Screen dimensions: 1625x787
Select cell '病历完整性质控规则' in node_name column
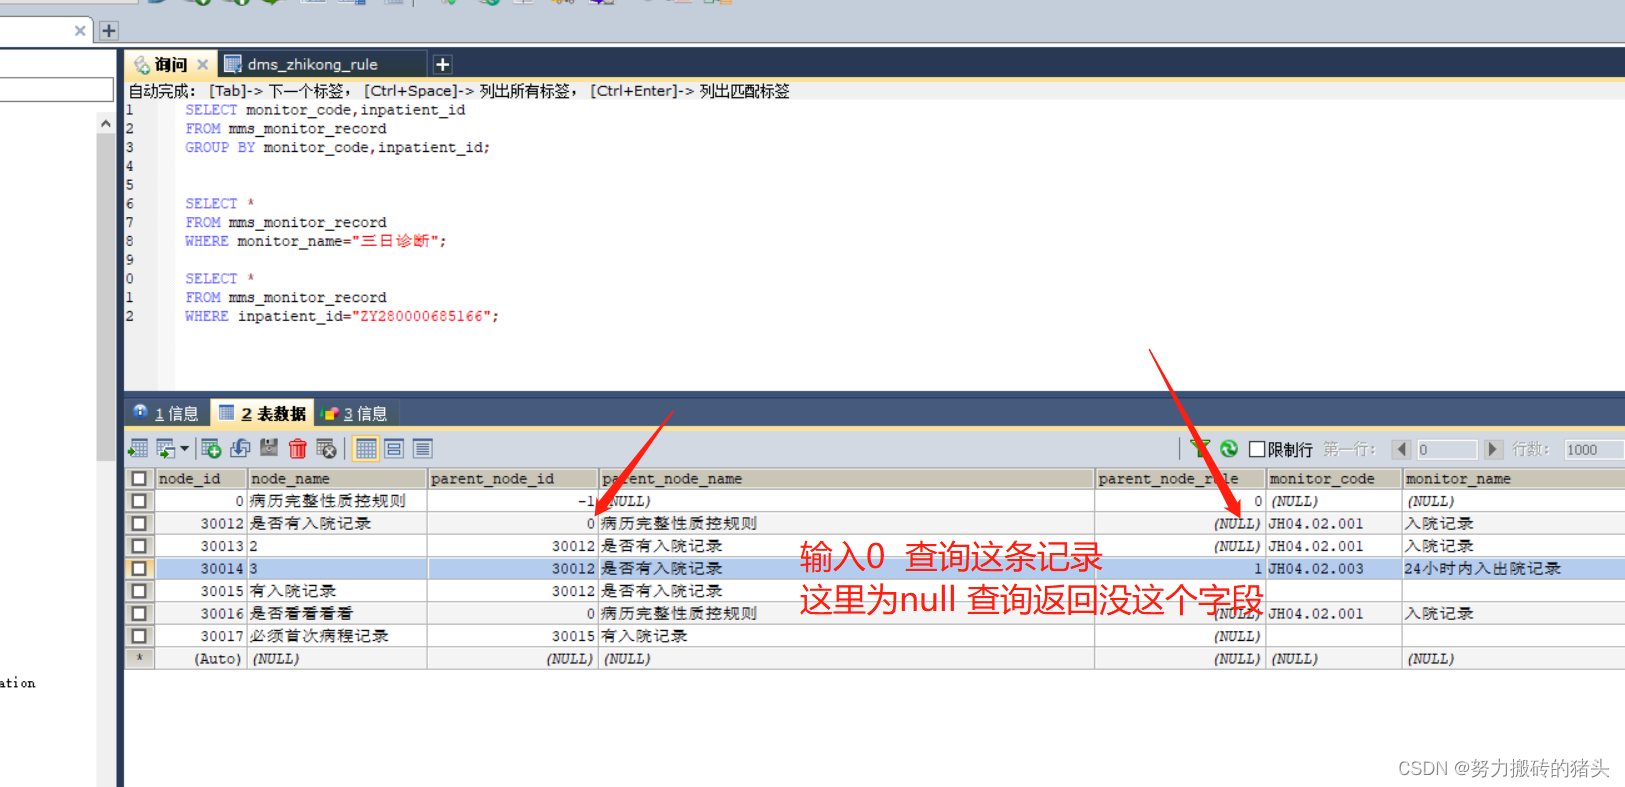[337, 501]
